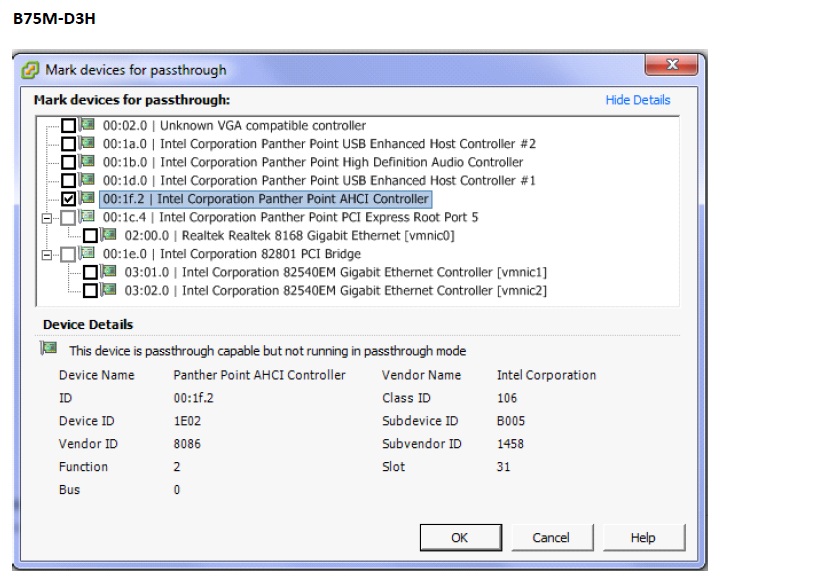Click device icon of PCI Express Root Port 5

(87, 216)
